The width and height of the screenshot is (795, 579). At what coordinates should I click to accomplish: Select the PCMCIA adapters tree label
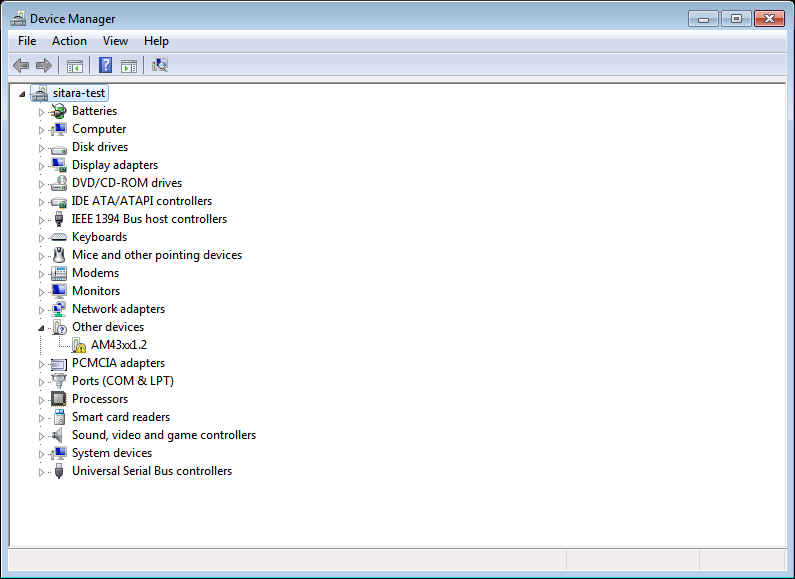click(x=119, y=363)
